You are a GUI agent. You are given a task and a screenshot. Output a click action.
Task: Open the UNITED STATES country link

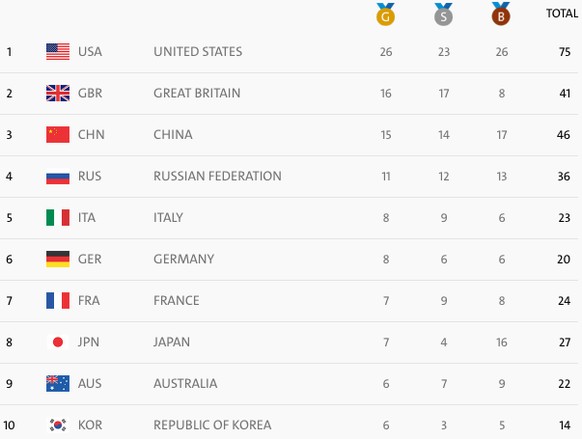198,52
